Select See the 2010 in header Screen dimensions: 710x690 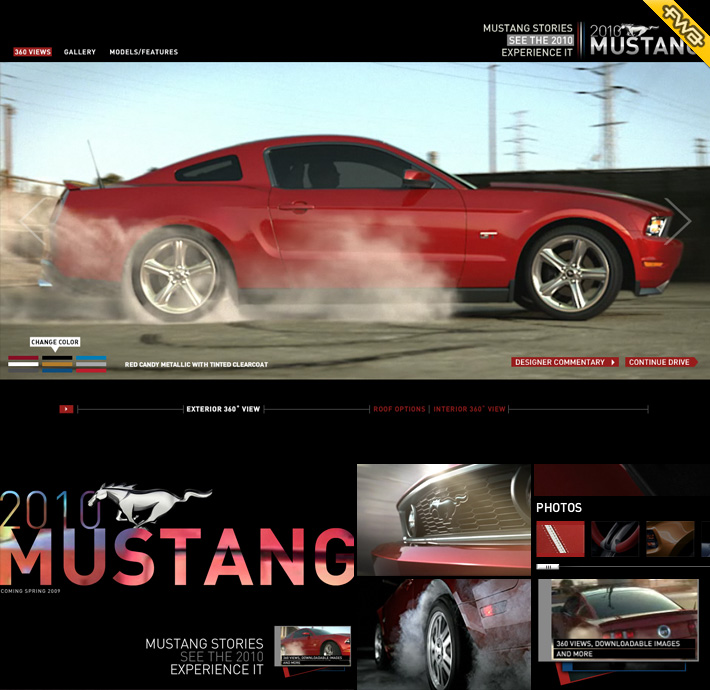[541, 40]
